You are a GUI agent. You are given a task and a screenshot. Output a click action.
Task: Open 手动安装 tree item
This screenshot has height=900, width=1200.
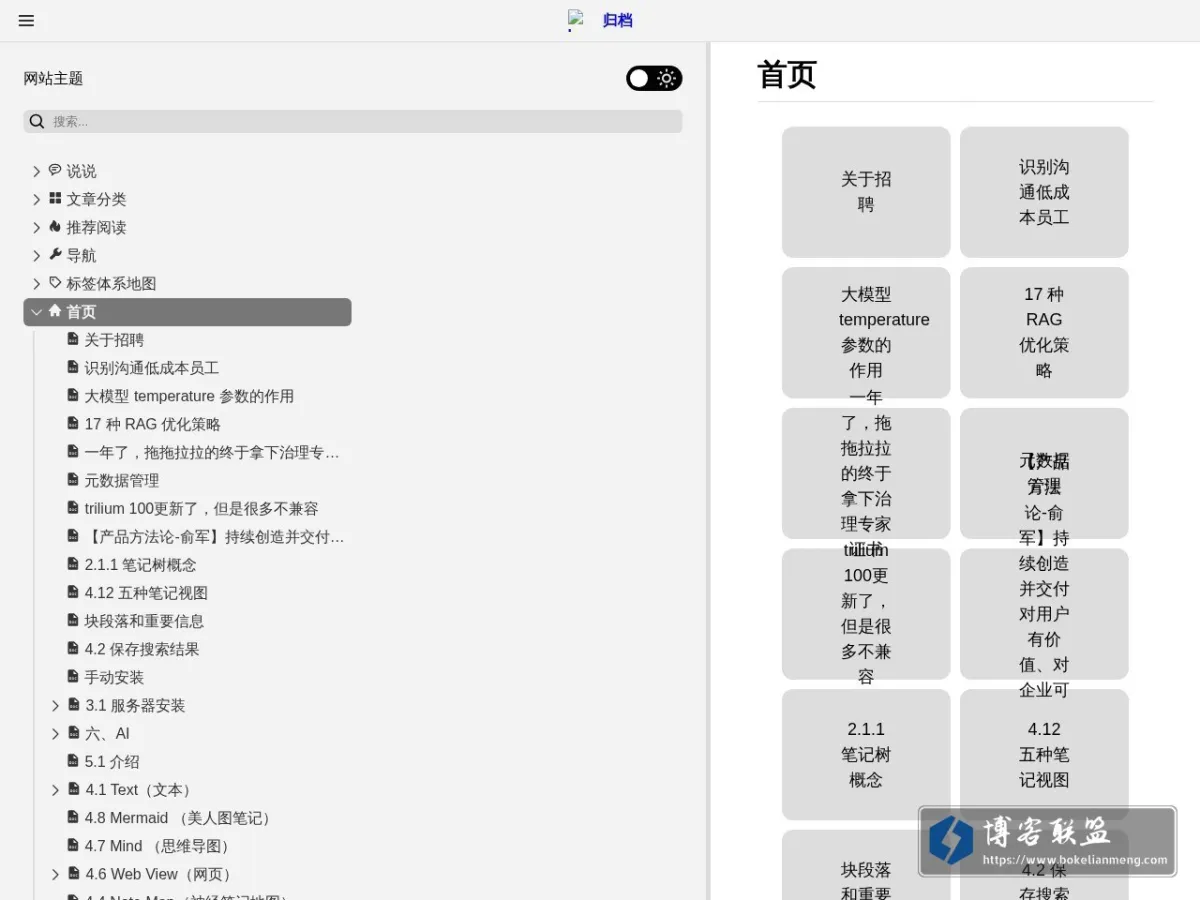pyautogui.click(x=114, y=677)
